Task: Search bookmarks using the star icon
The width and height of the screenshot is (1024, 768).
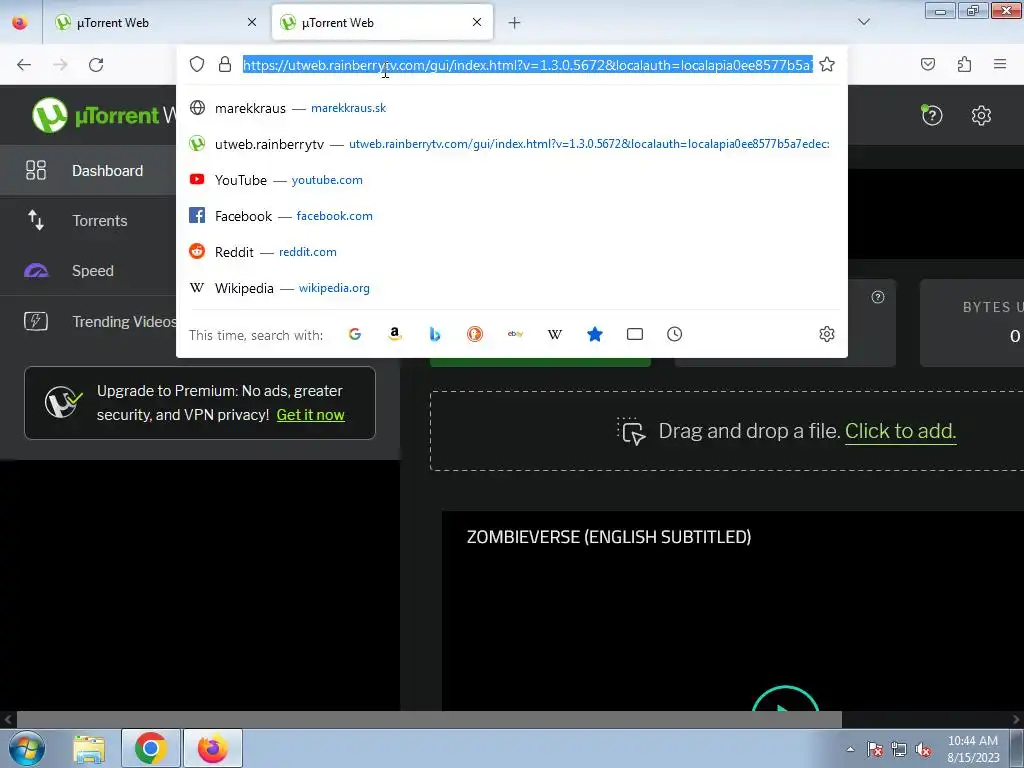Action: point(595,334)
